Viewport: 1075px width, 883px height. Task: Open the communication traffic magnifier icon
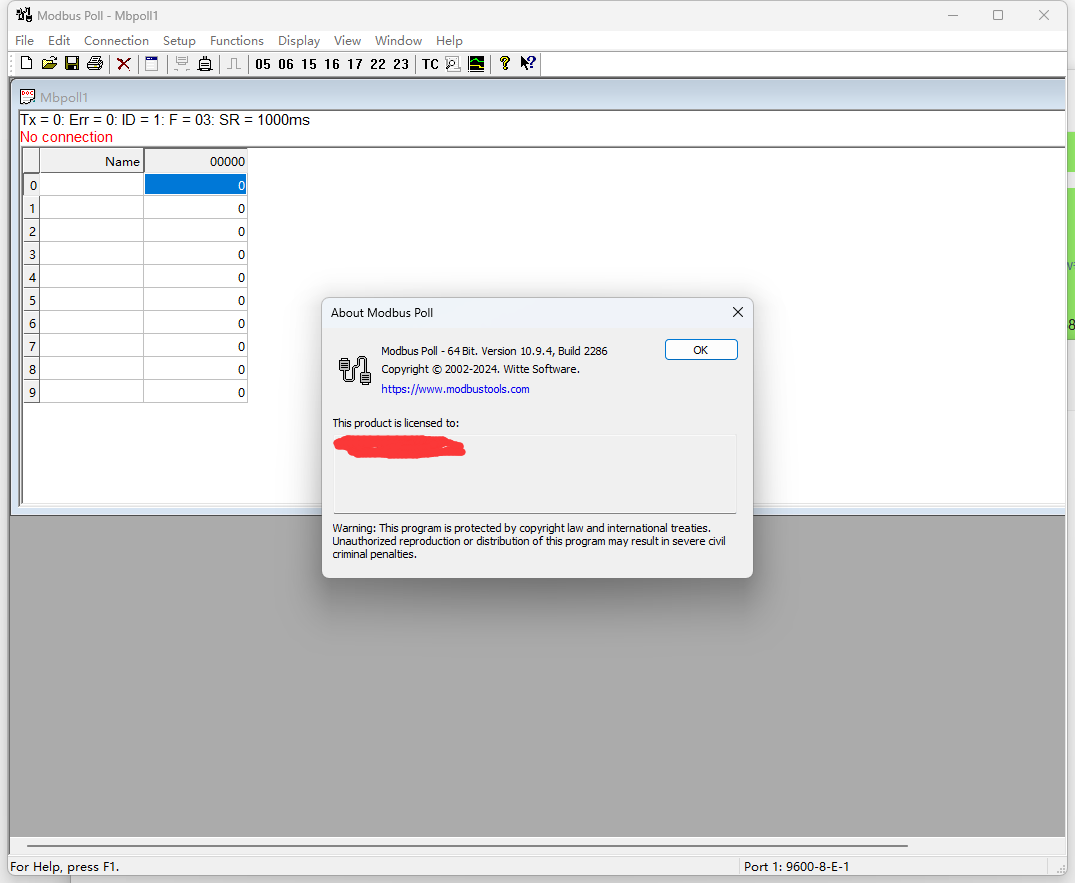[x=452, y=64]
